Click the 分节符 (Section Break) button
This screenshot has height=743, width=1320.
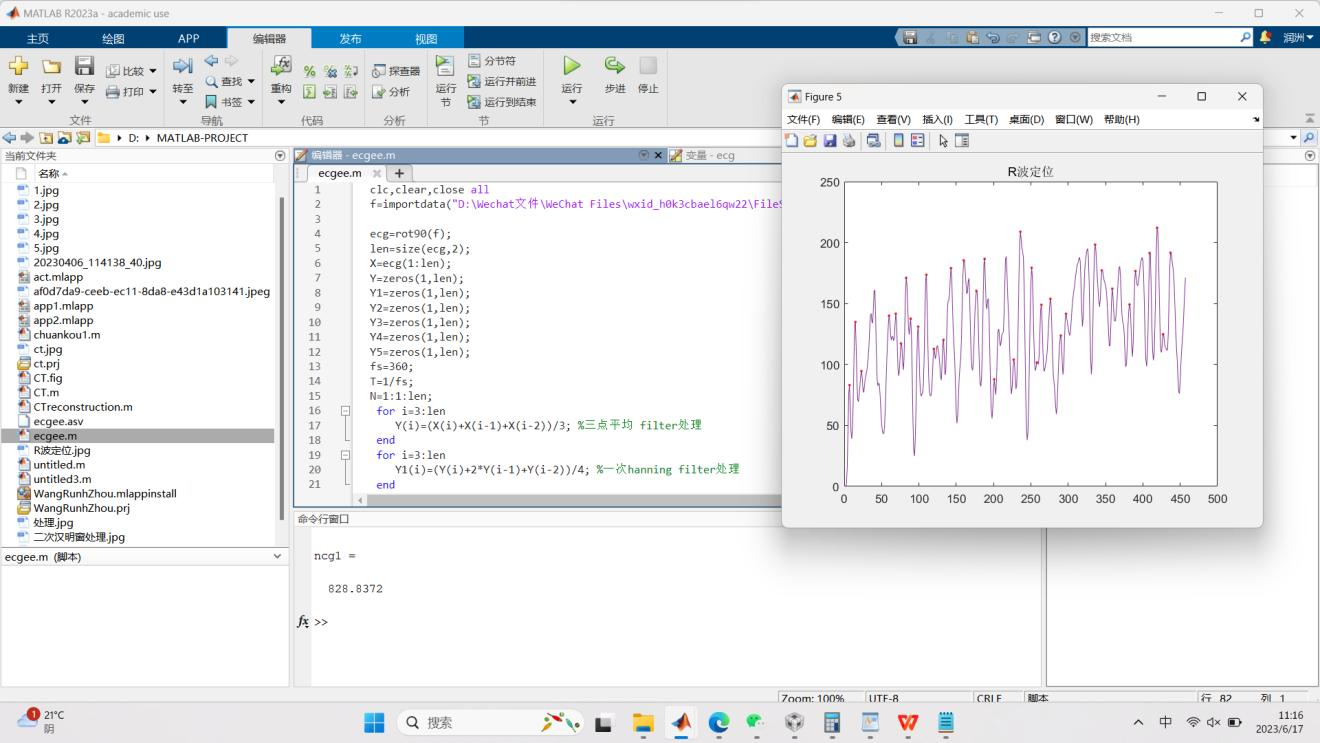492,61
